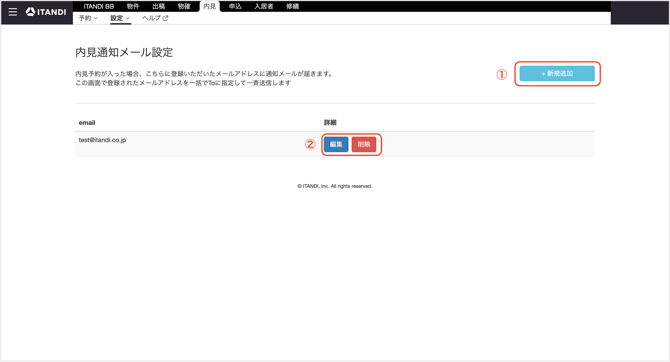
Task: Switch to the 物確 tab
Action: click(184, 6)
